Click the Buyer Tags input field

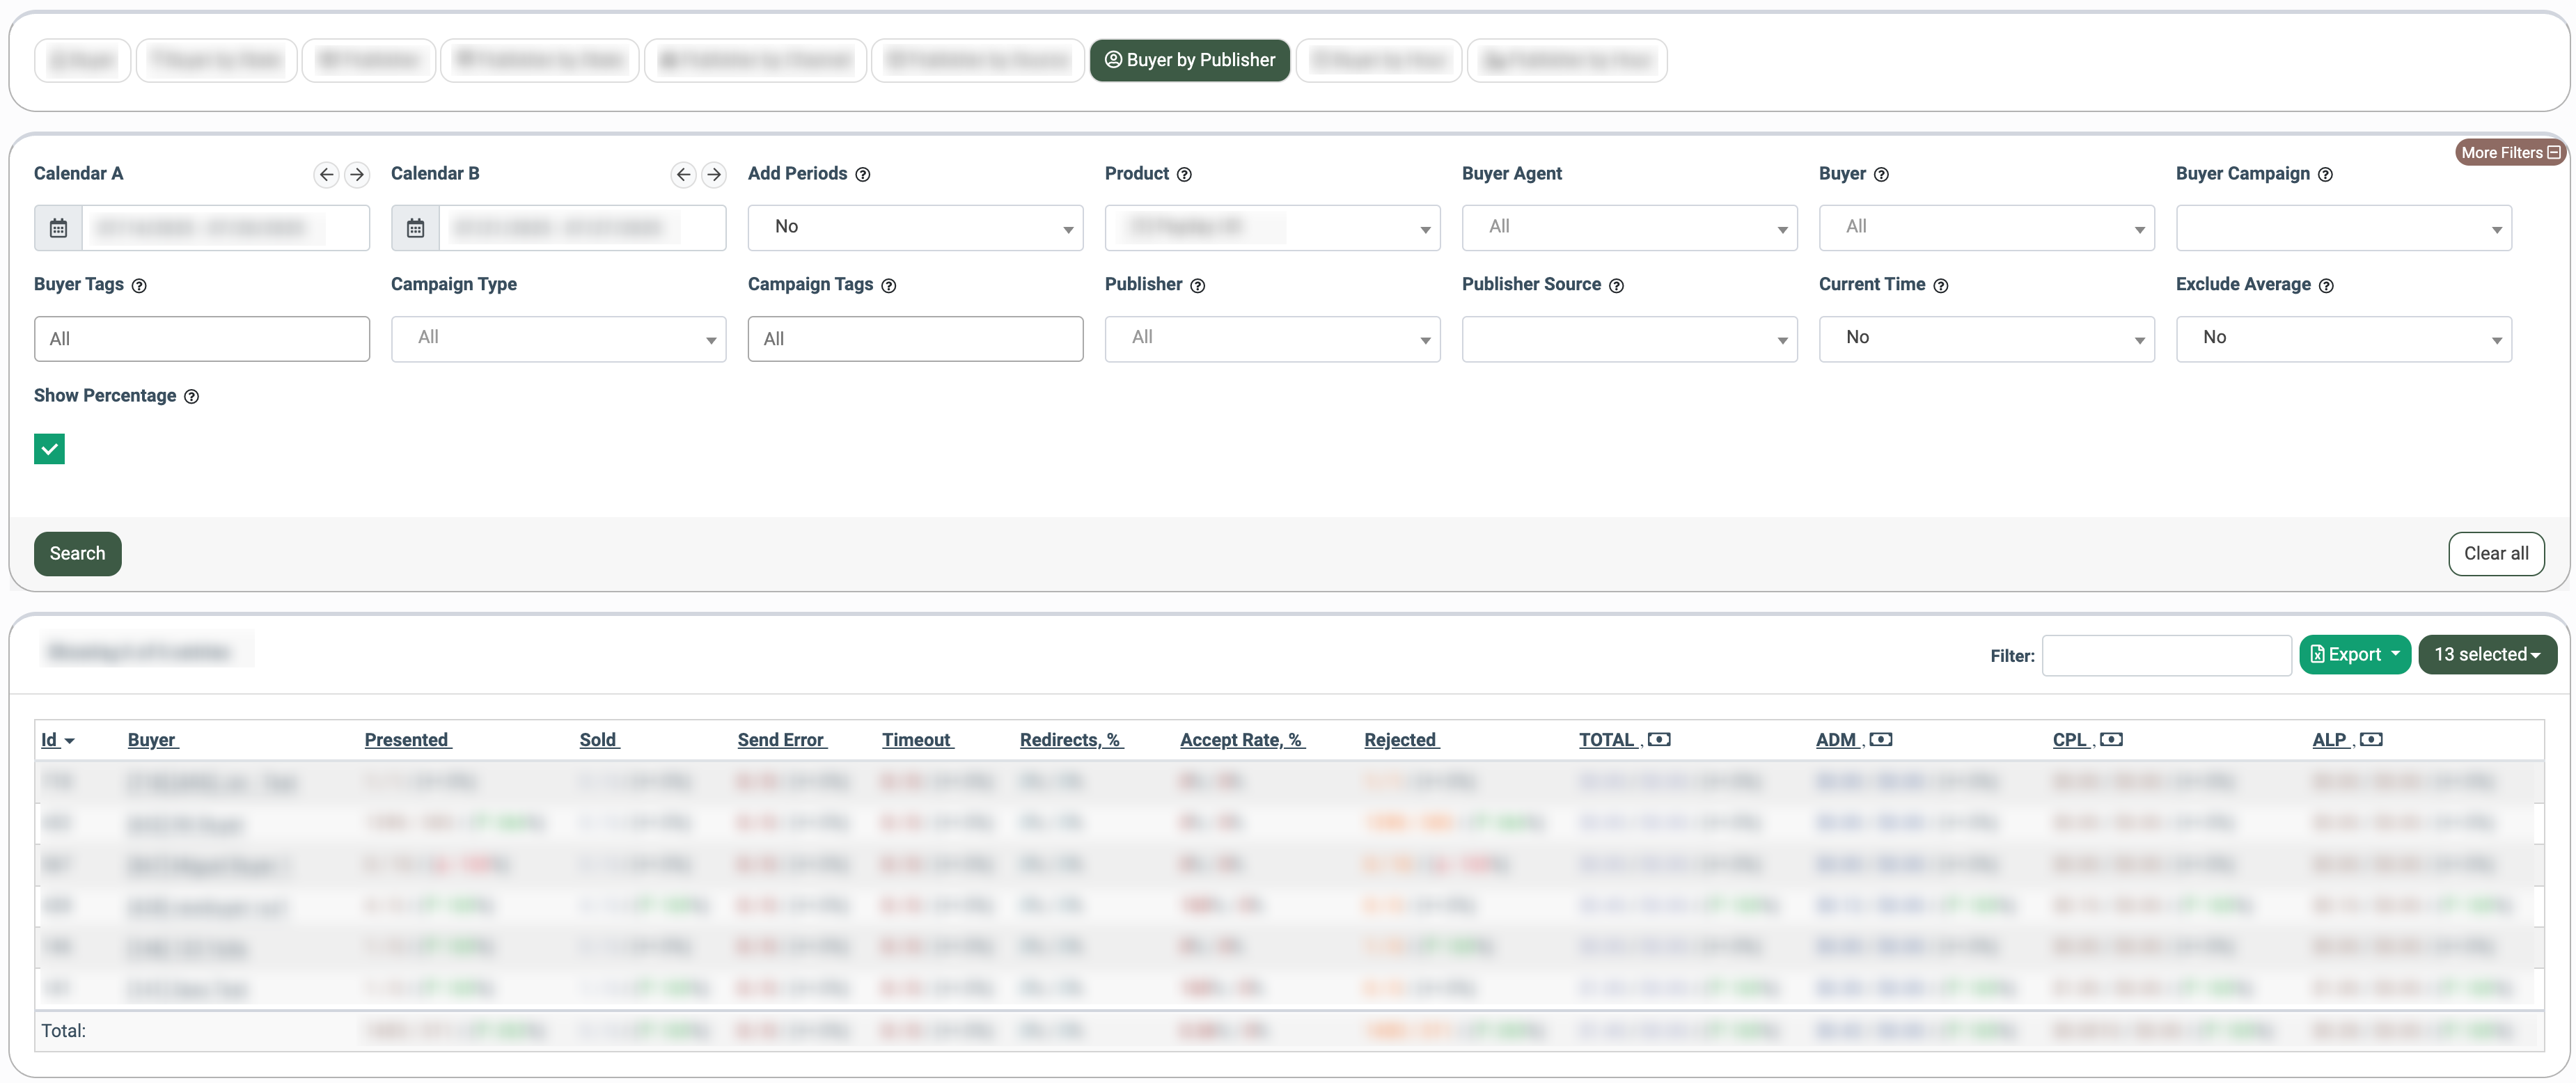201,339
